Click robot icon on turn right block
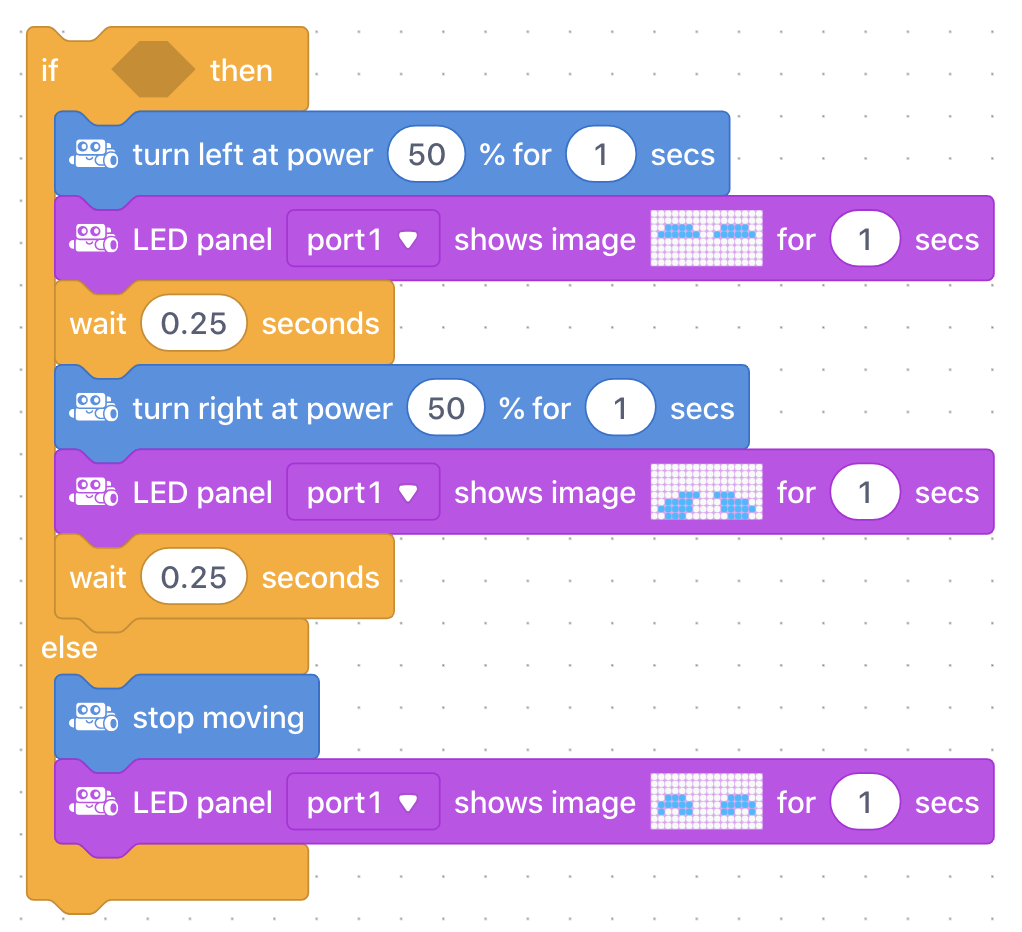This screenshot has height=932, width=1022. click(x=94, y=408)
